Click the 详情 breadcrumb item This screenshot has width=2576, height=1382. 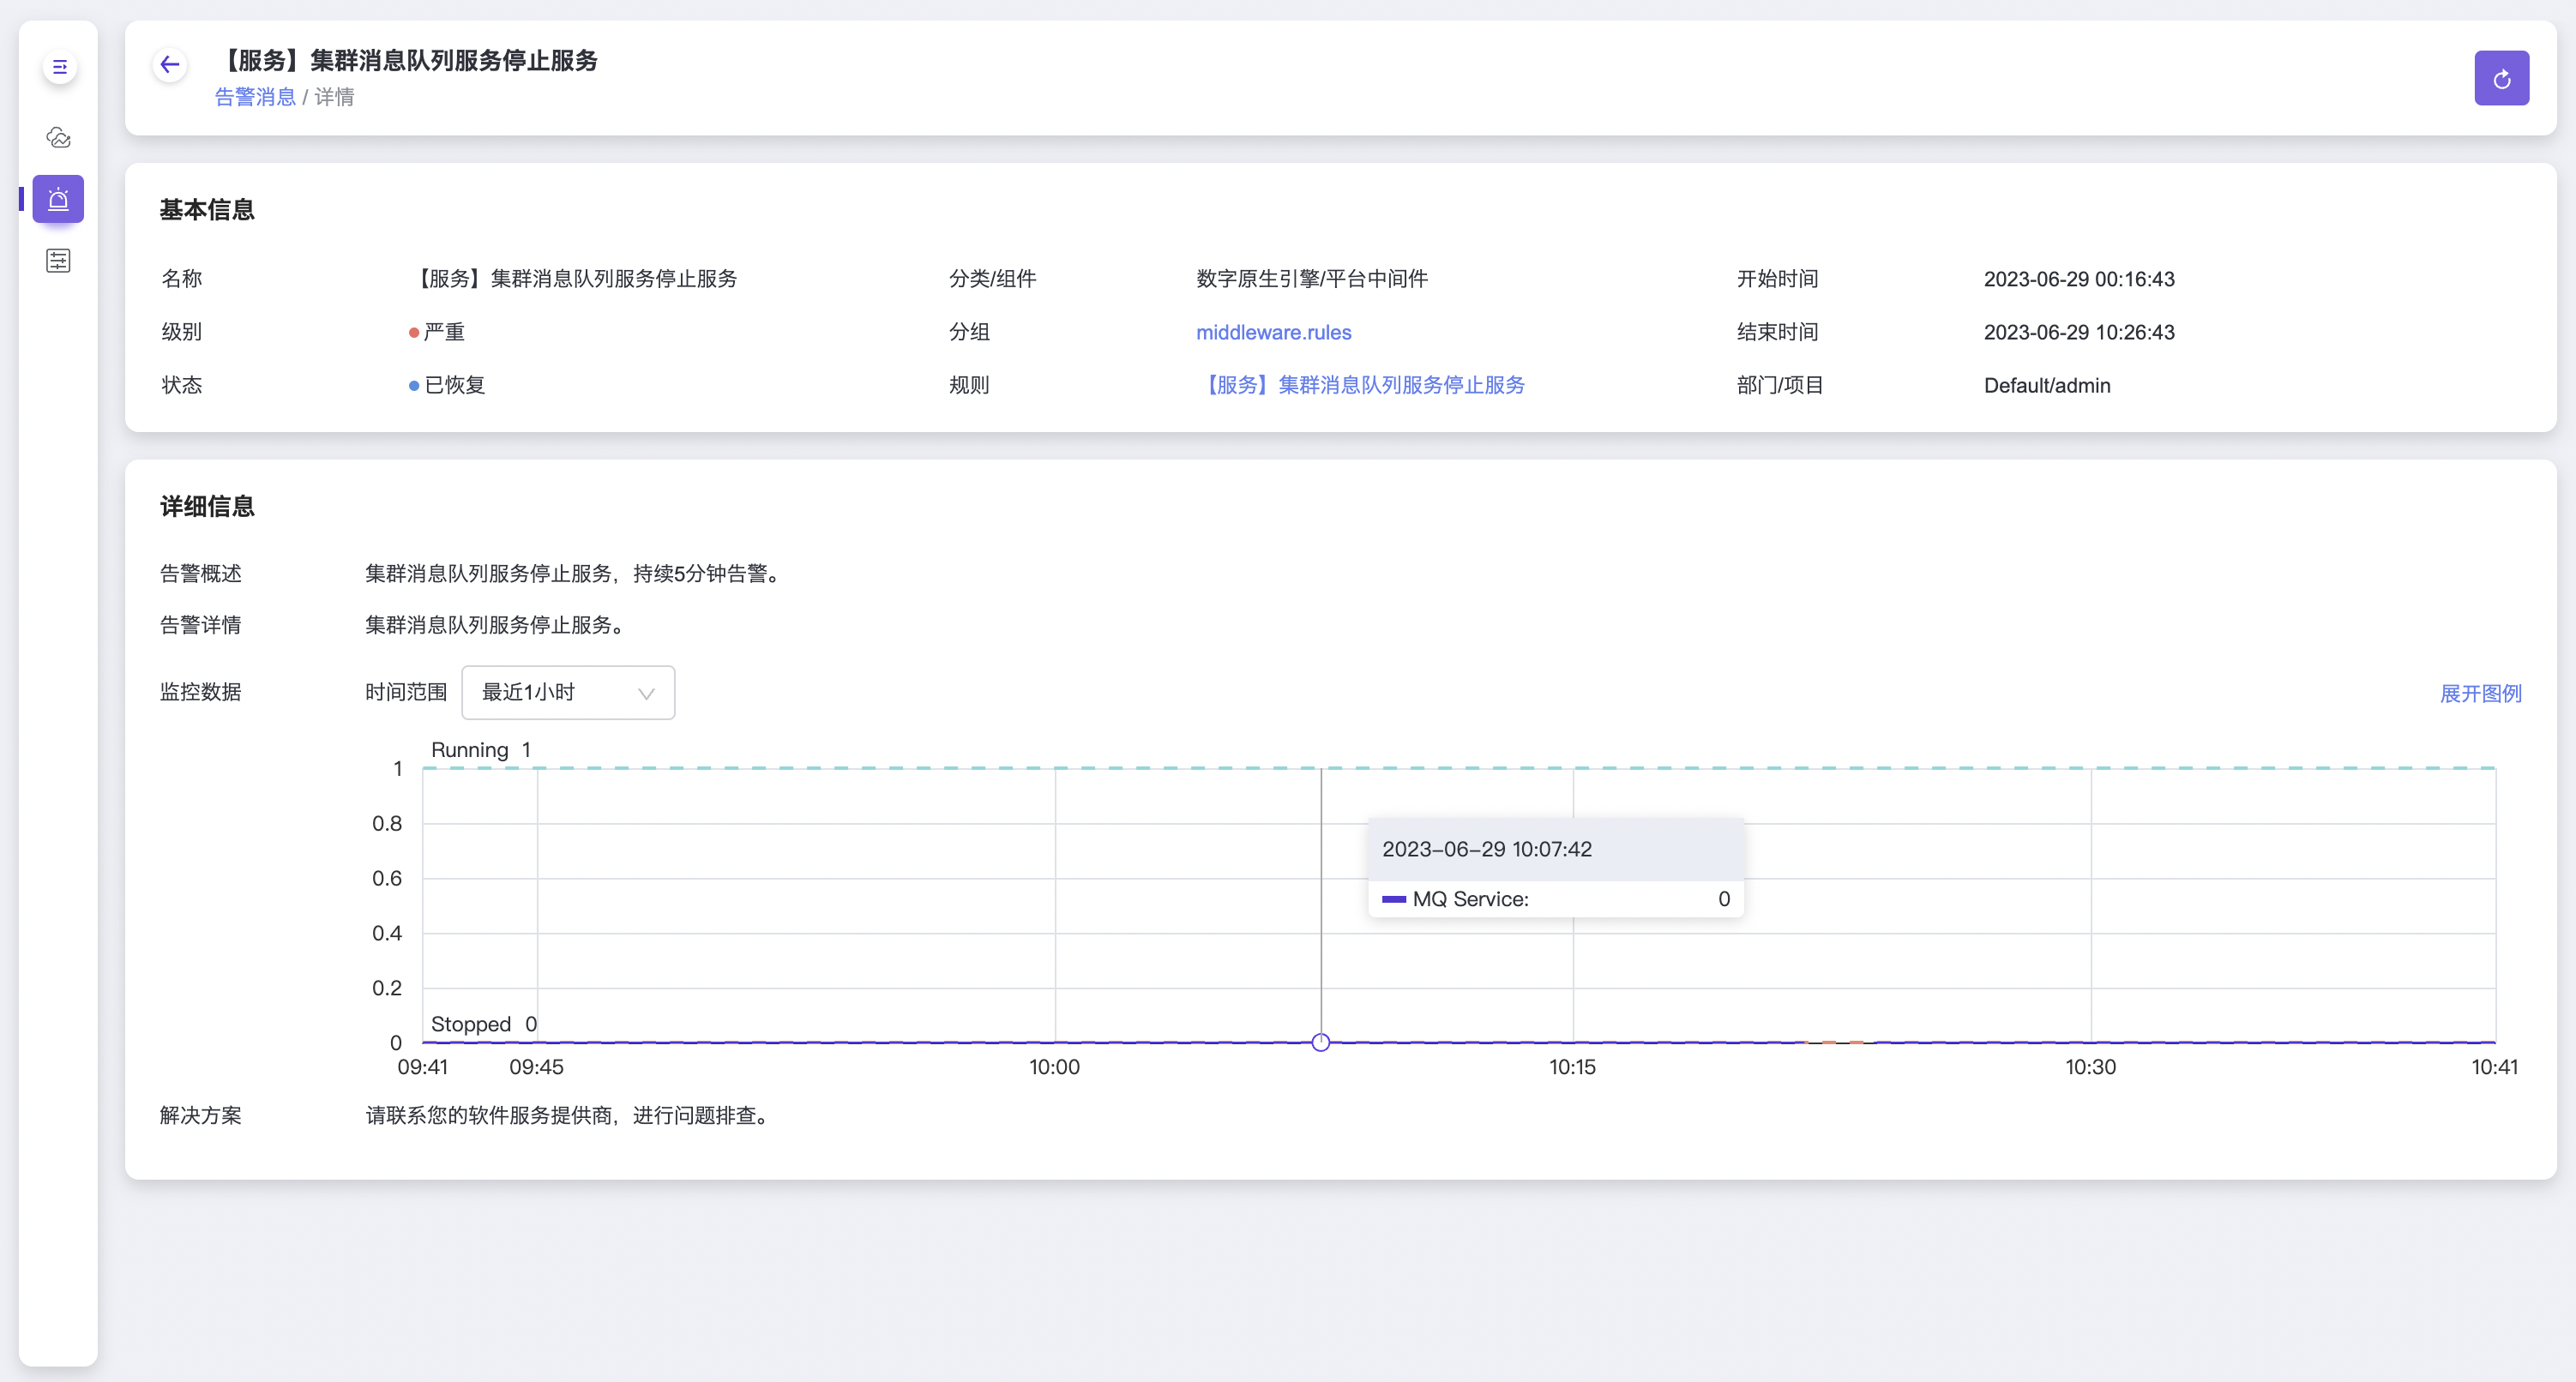point(334,97)
